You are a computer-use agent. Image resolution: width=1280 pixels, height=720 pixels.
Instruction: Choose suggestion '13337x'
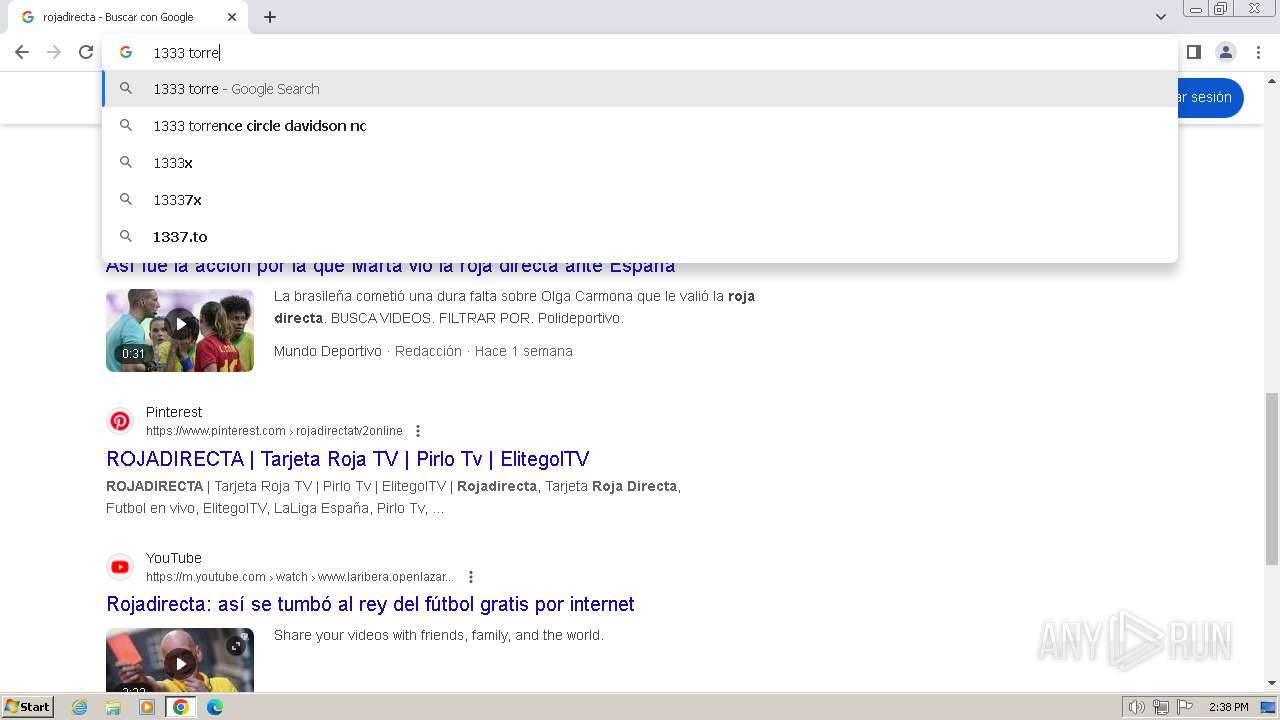(640, 200)
